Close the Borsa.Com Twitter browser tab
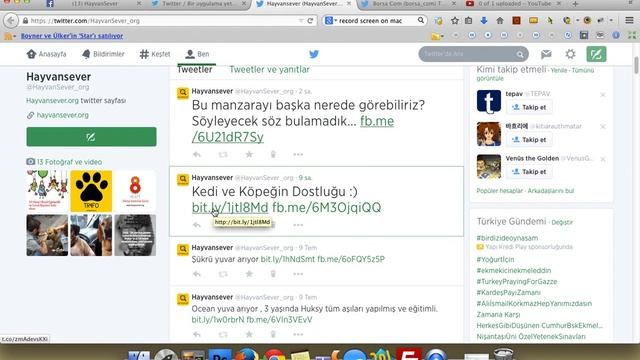The height and width of the screenshot is (360, 640). [454, 4]
